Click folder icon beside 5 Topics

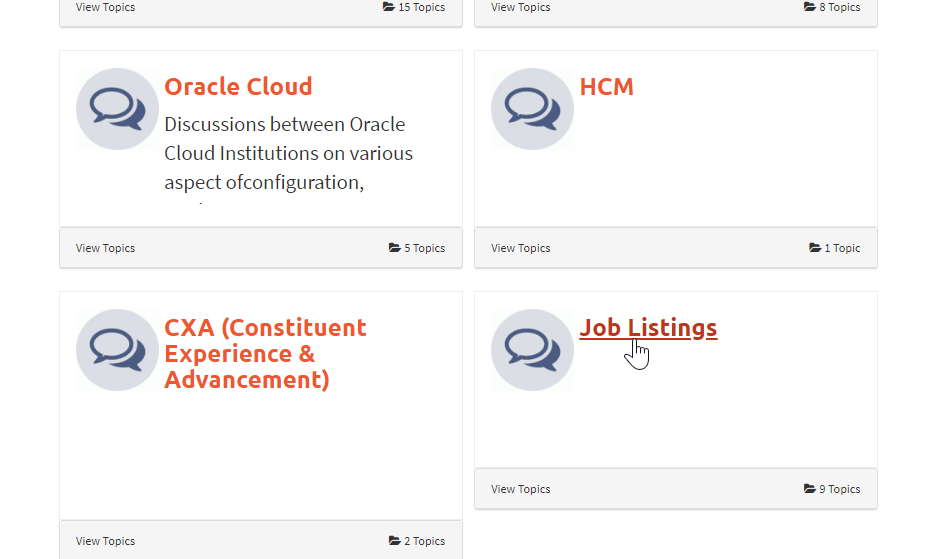pyautogui.click(x=395, y=248)
